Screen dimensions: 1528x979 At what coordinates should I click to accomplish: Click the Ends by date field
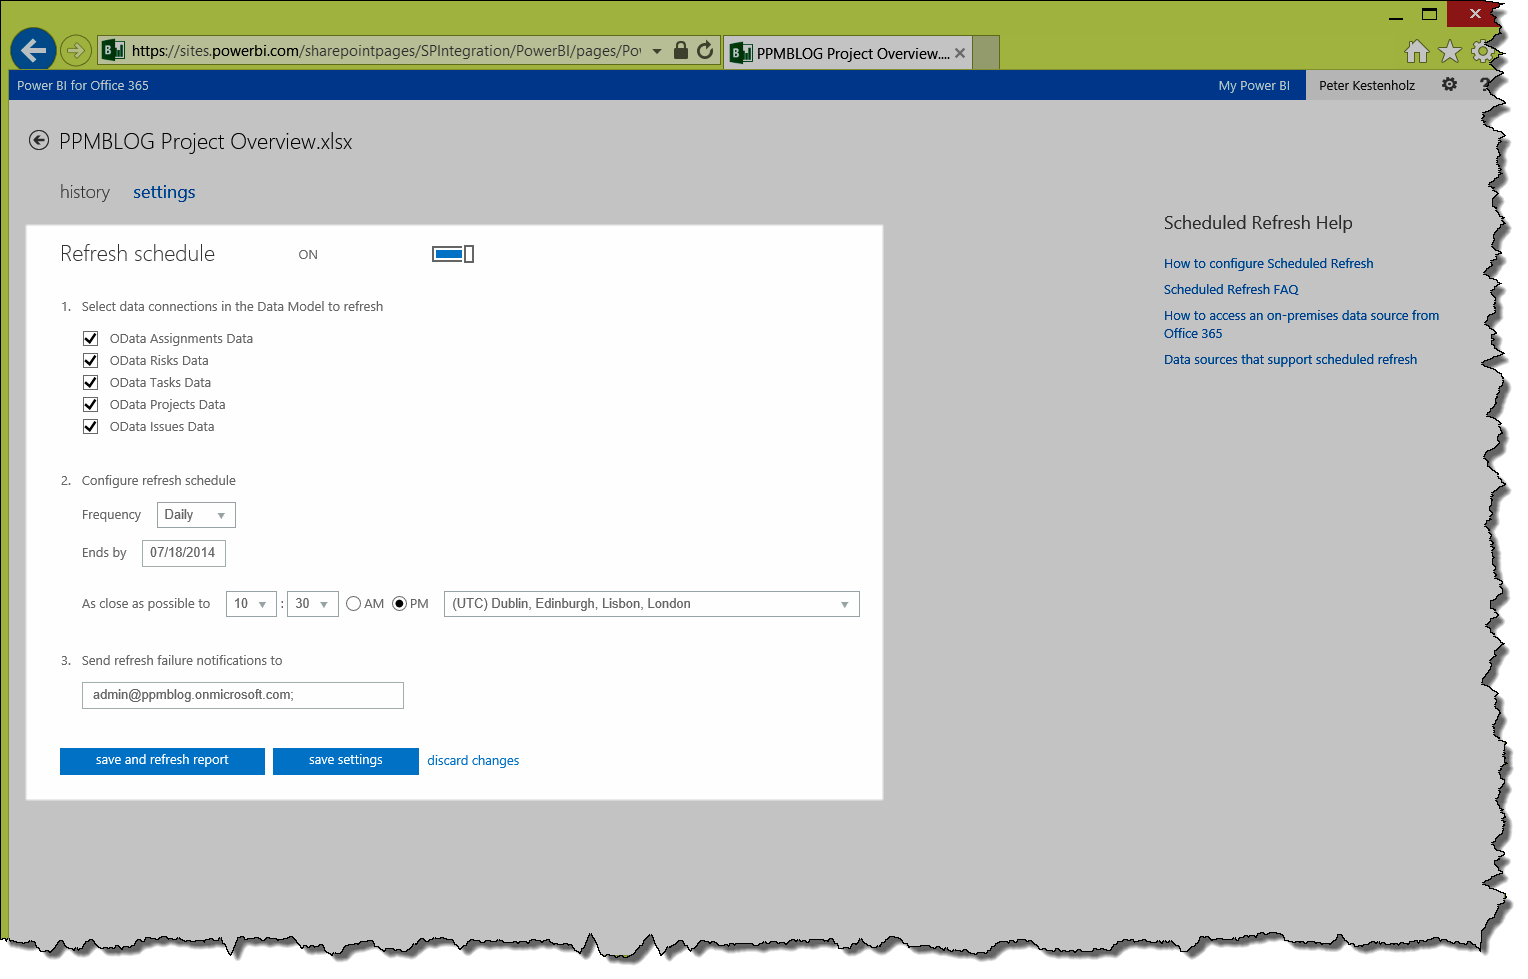184,553
